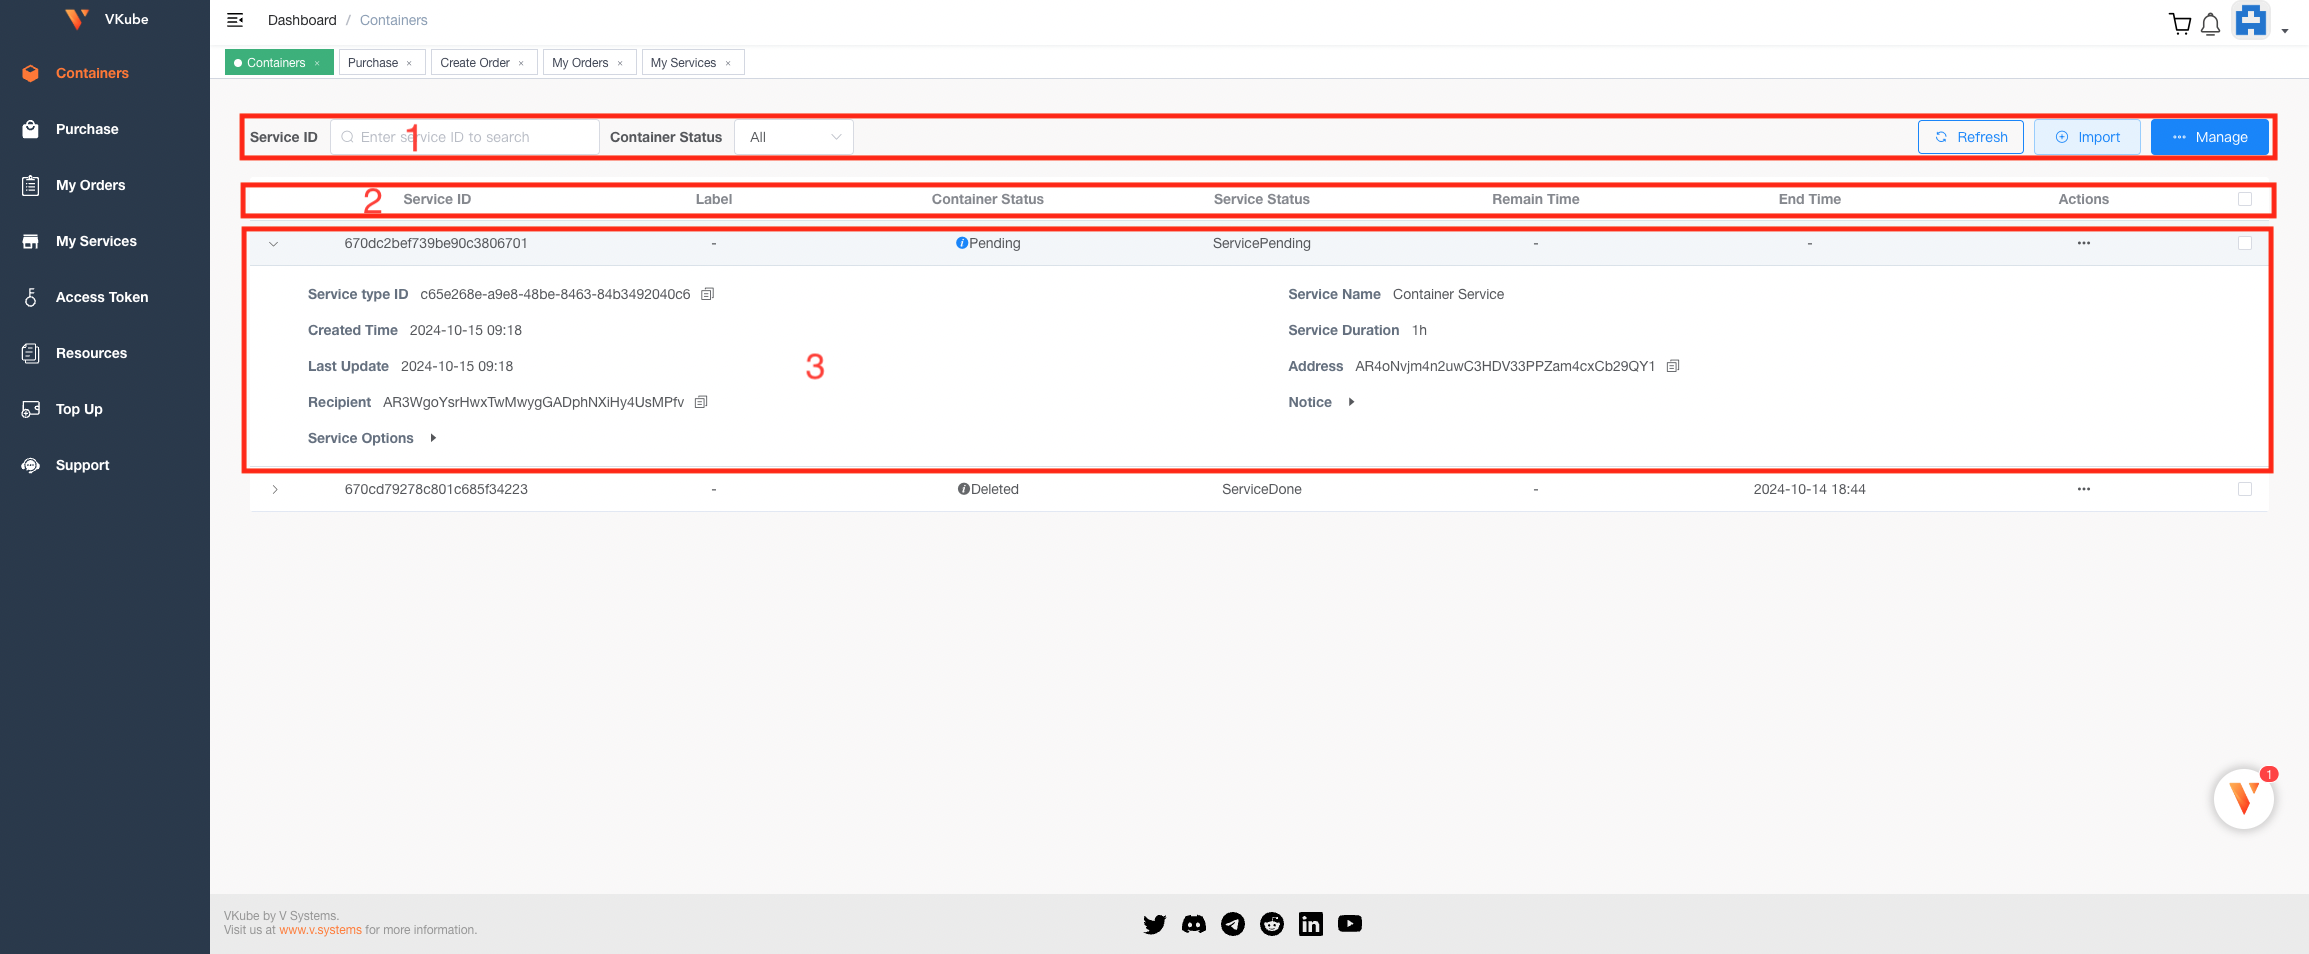
Task: Click the Container Status column header
Action: (x=987, y=199)
